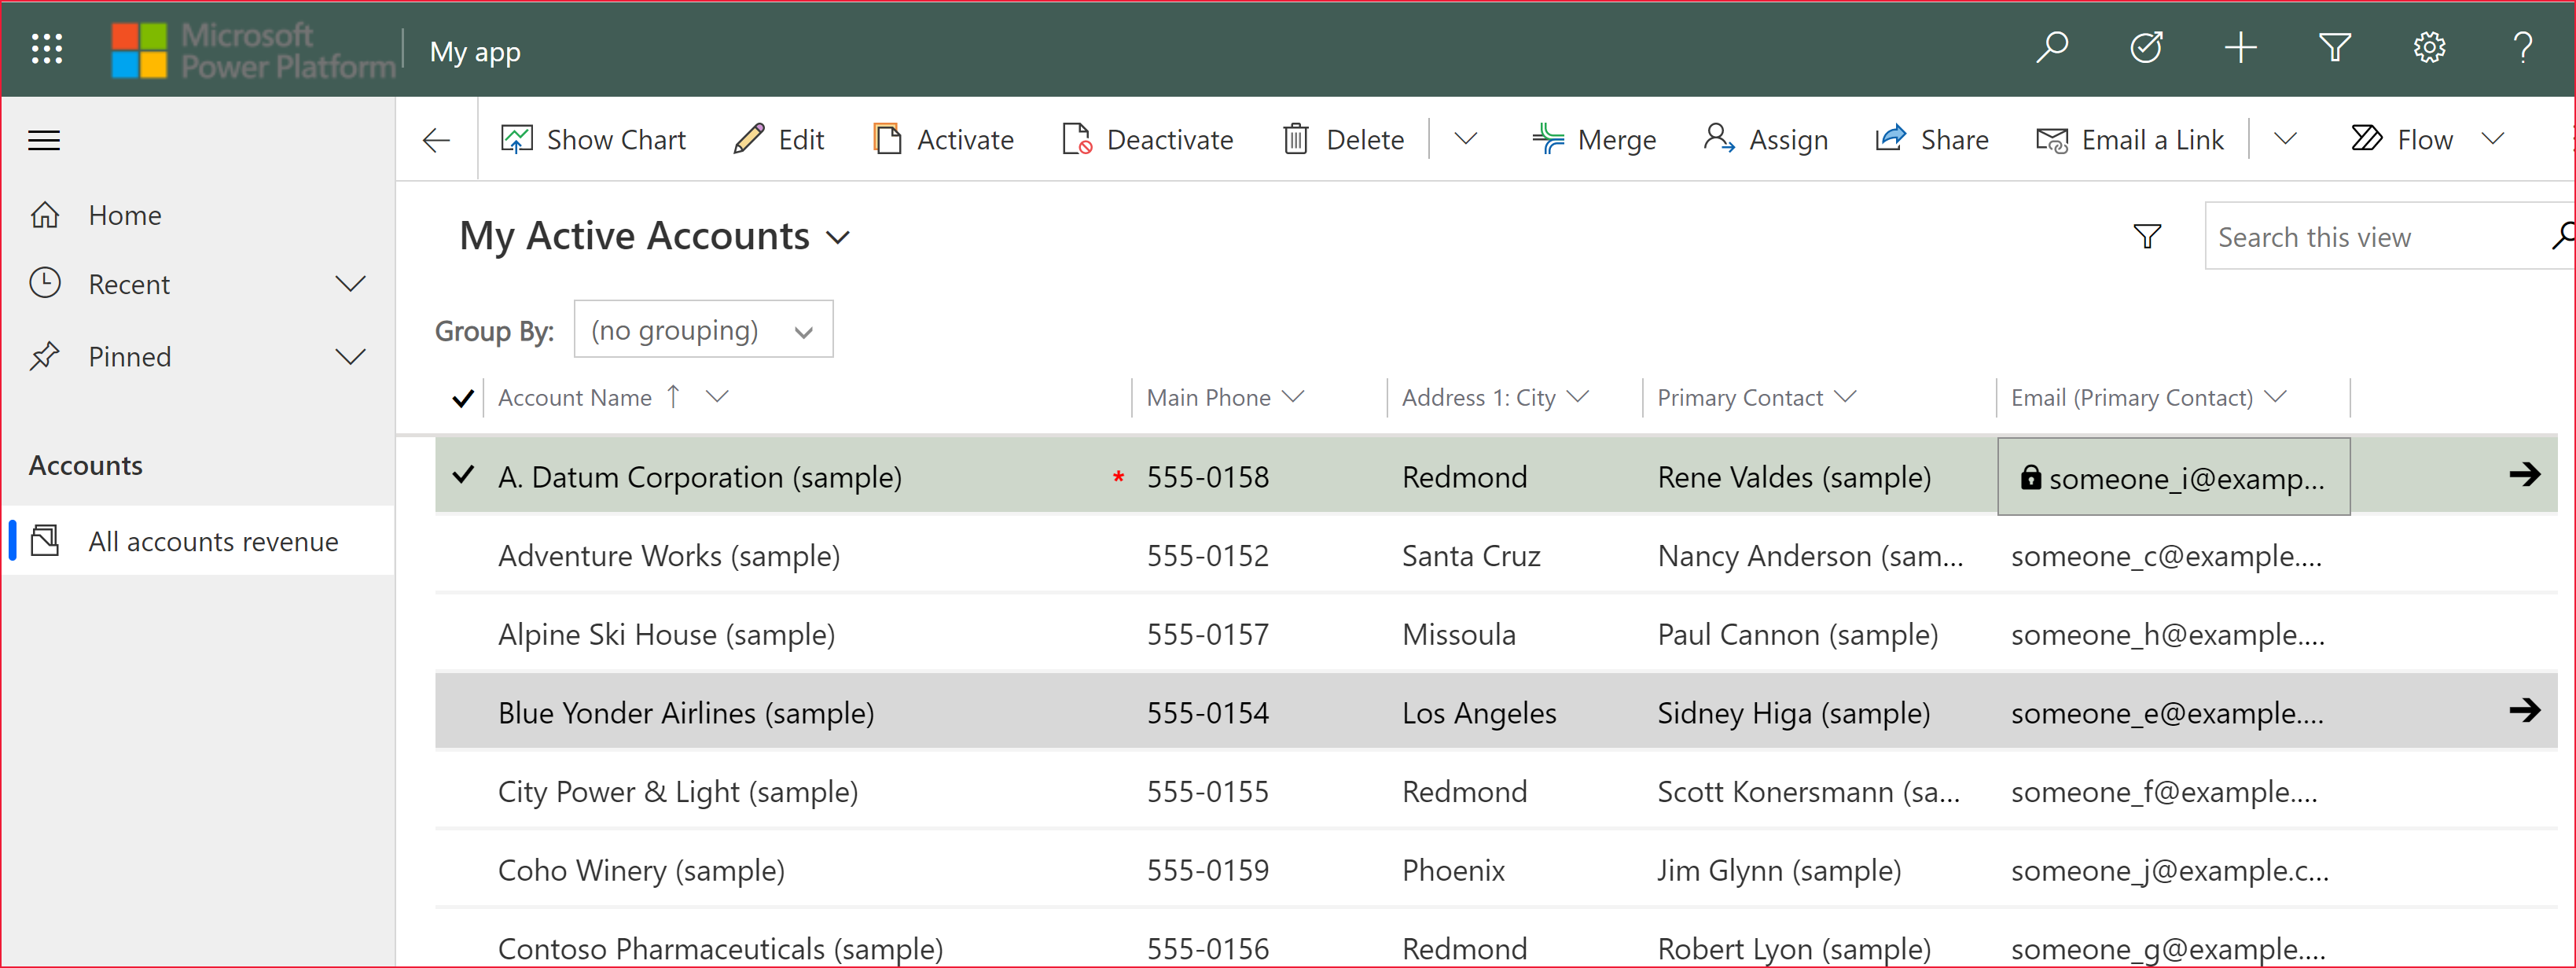Click the global filter icon top right
The image size is (2576, 968).
[x=2333, y=51]
